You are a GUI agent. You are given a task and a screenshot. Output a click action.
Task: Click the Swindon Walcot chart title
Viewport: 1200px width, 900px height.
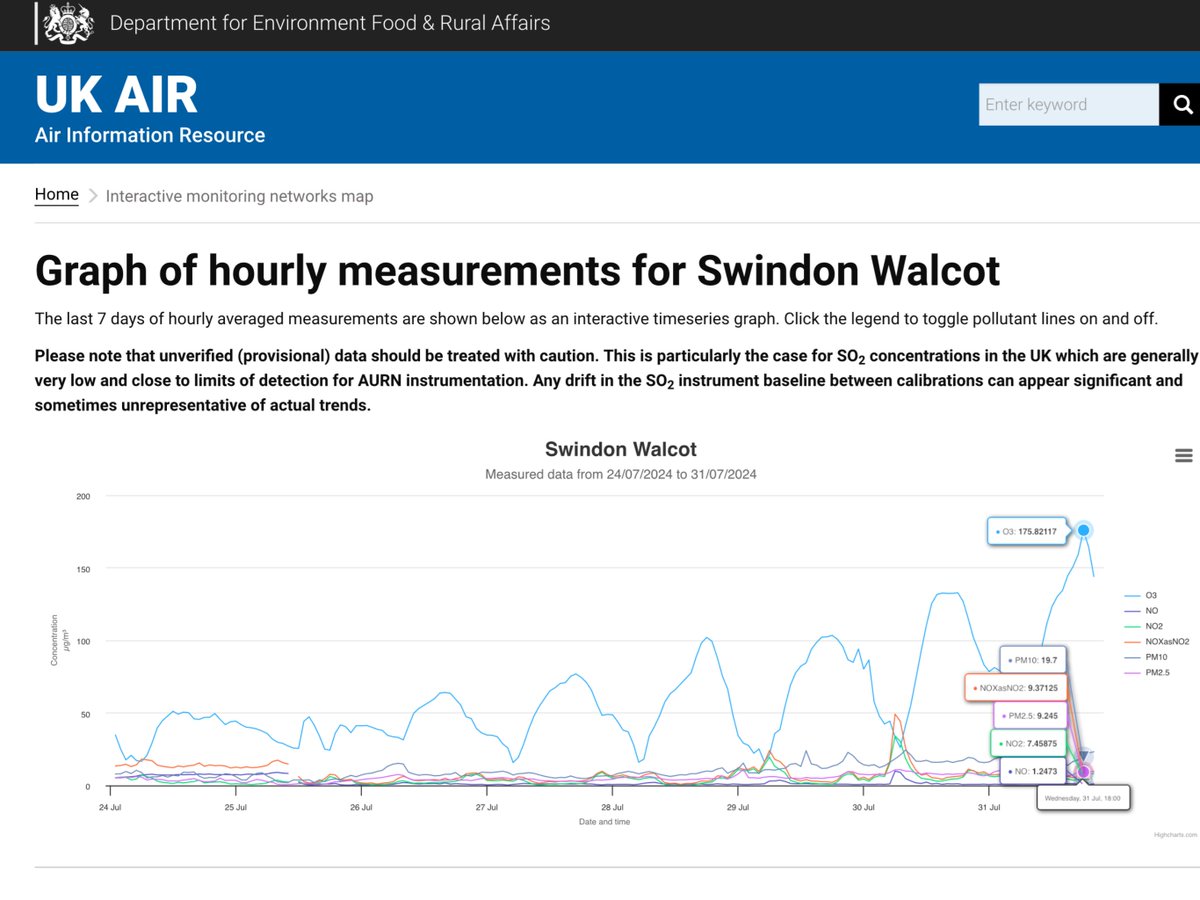tap(621, 449)
